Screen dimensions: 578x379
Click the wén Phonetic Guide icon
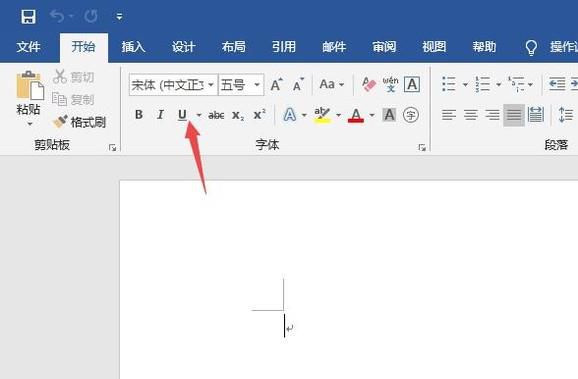[390, 85]
